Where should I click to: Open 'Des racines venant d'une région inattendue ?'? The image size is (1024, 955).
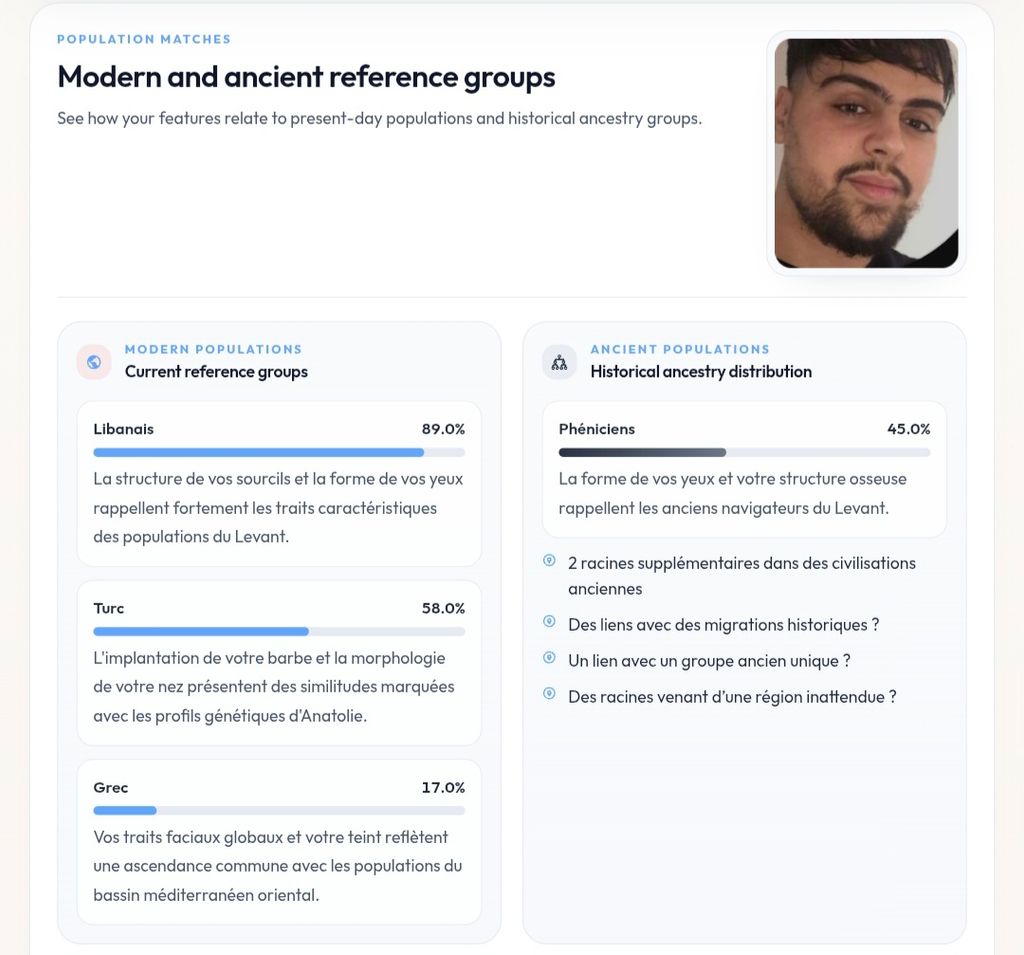[732, 696]
